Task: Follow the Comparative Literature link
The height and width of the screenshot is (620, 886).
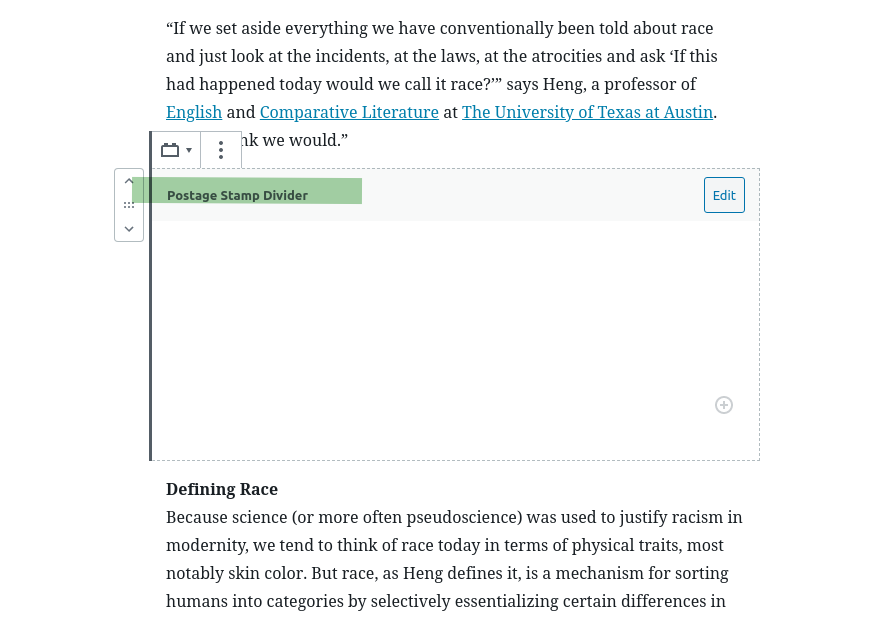Action: 349,112
